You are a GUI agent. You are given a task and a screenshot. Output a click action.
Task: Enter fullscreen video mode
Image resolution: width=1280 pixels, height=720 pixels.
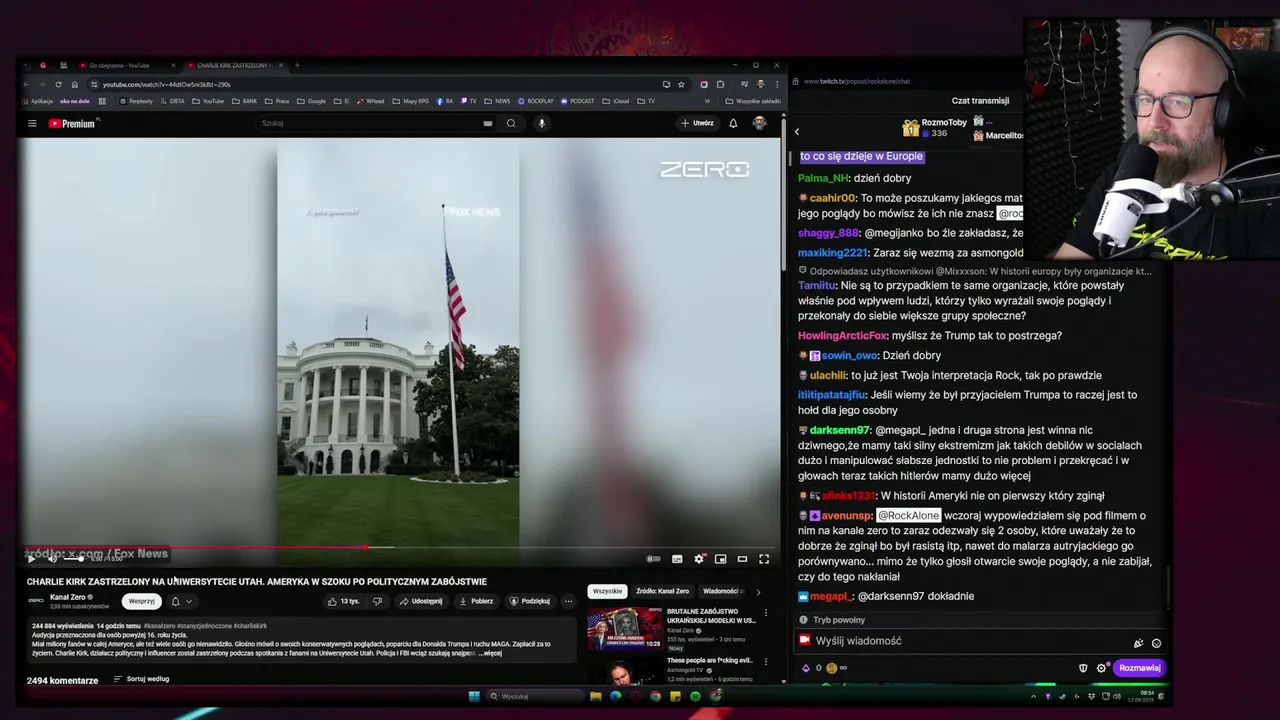tap(764, 559)
